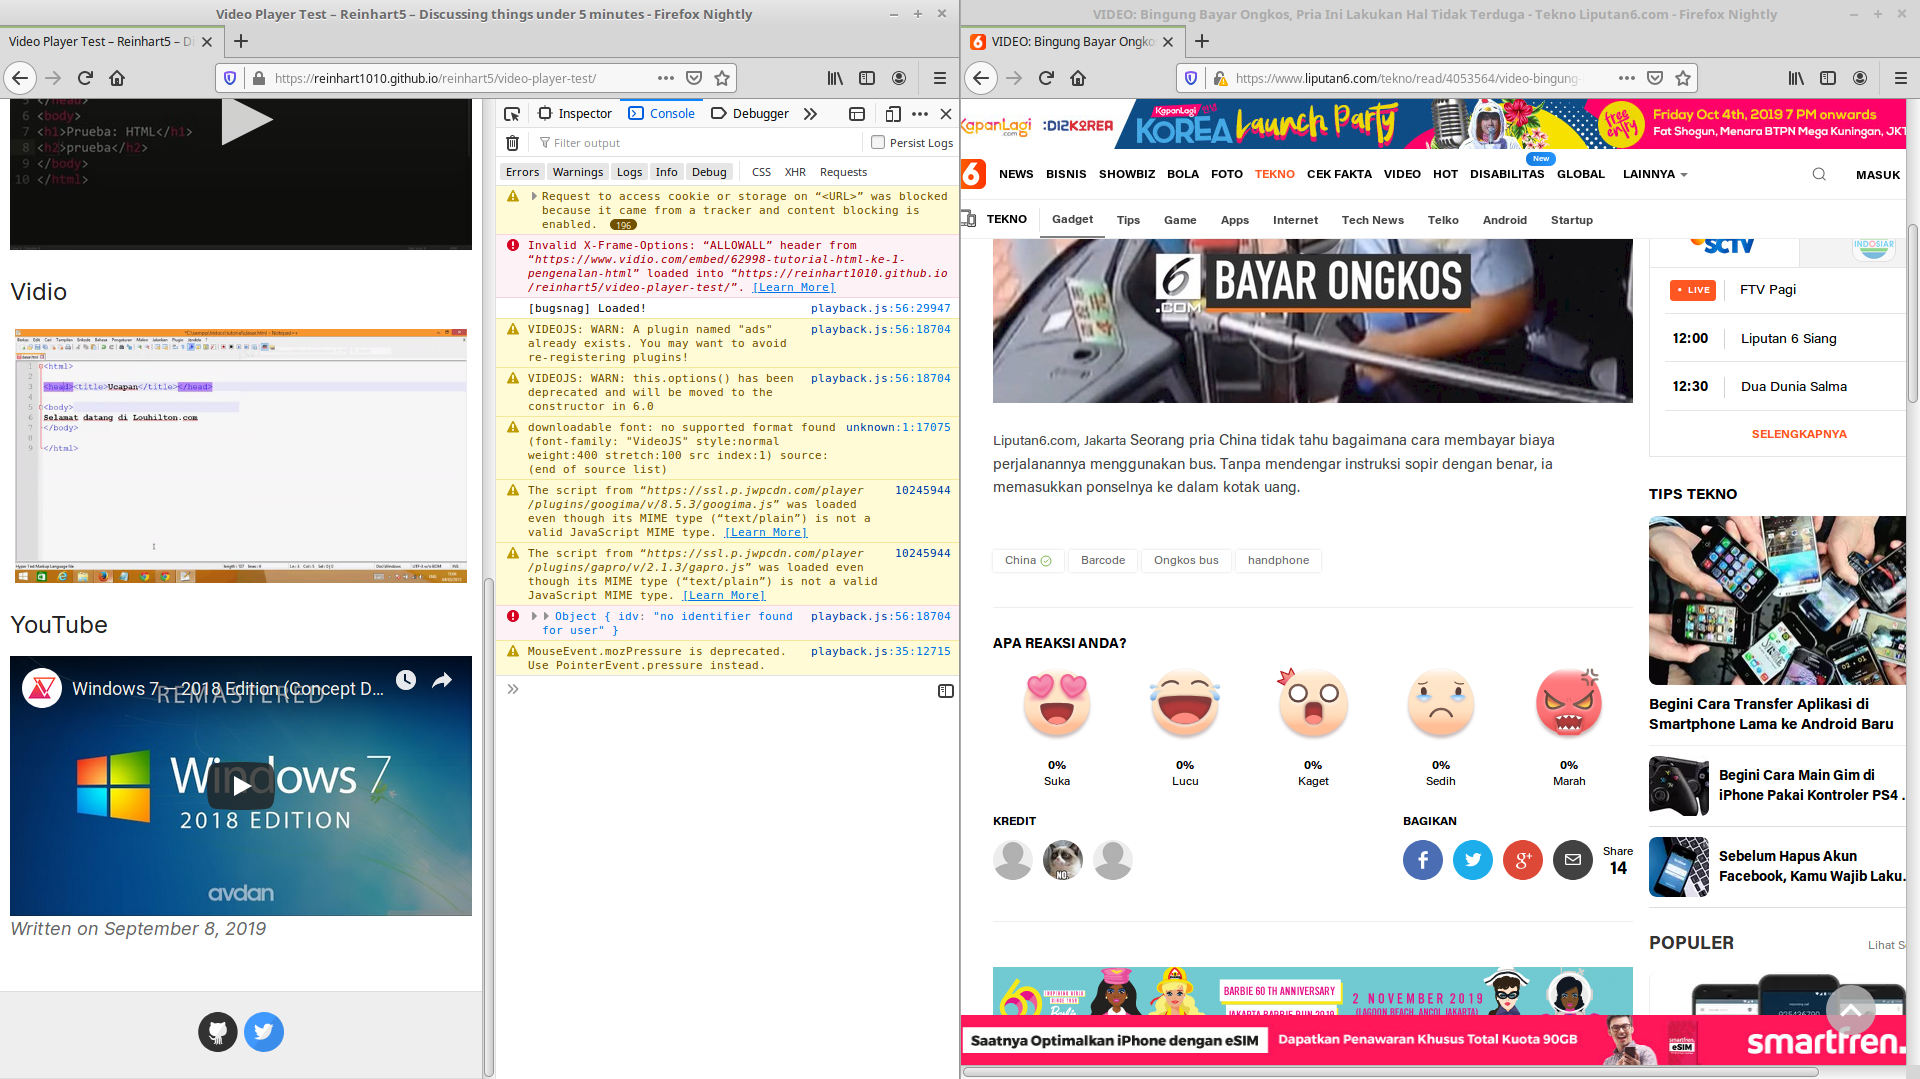The width and height of the screenshot is (1920, 1079).
Task: Clear the console with the trash icon
Action: 513,143
